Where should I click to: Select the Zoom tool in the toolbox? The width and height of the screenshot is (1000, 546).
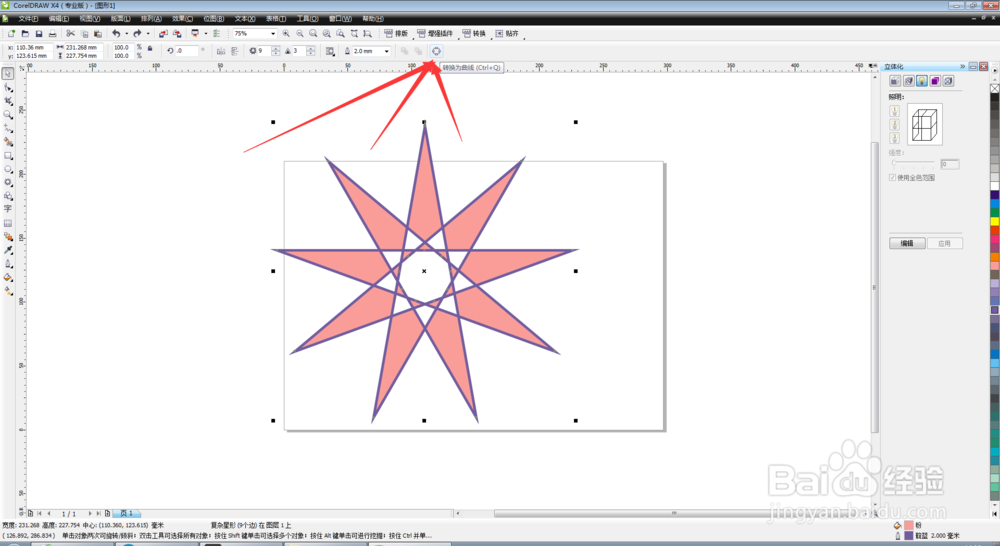[x=8, y=115]
